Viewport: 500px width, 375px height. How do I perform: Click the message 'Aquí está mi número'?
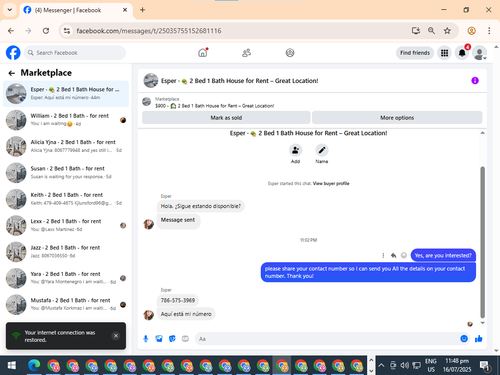[x=186, y=314]
